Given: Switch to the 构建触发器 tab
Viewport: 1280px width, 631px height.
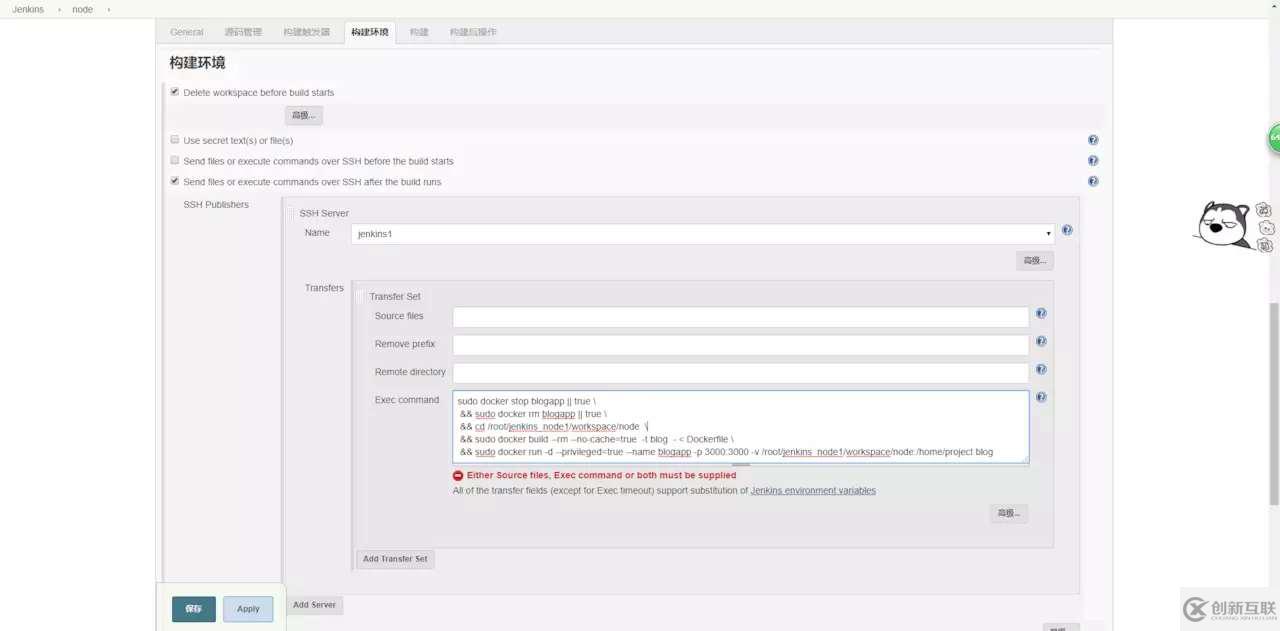Looking at the screenshot, I should [x=306, y=32].
